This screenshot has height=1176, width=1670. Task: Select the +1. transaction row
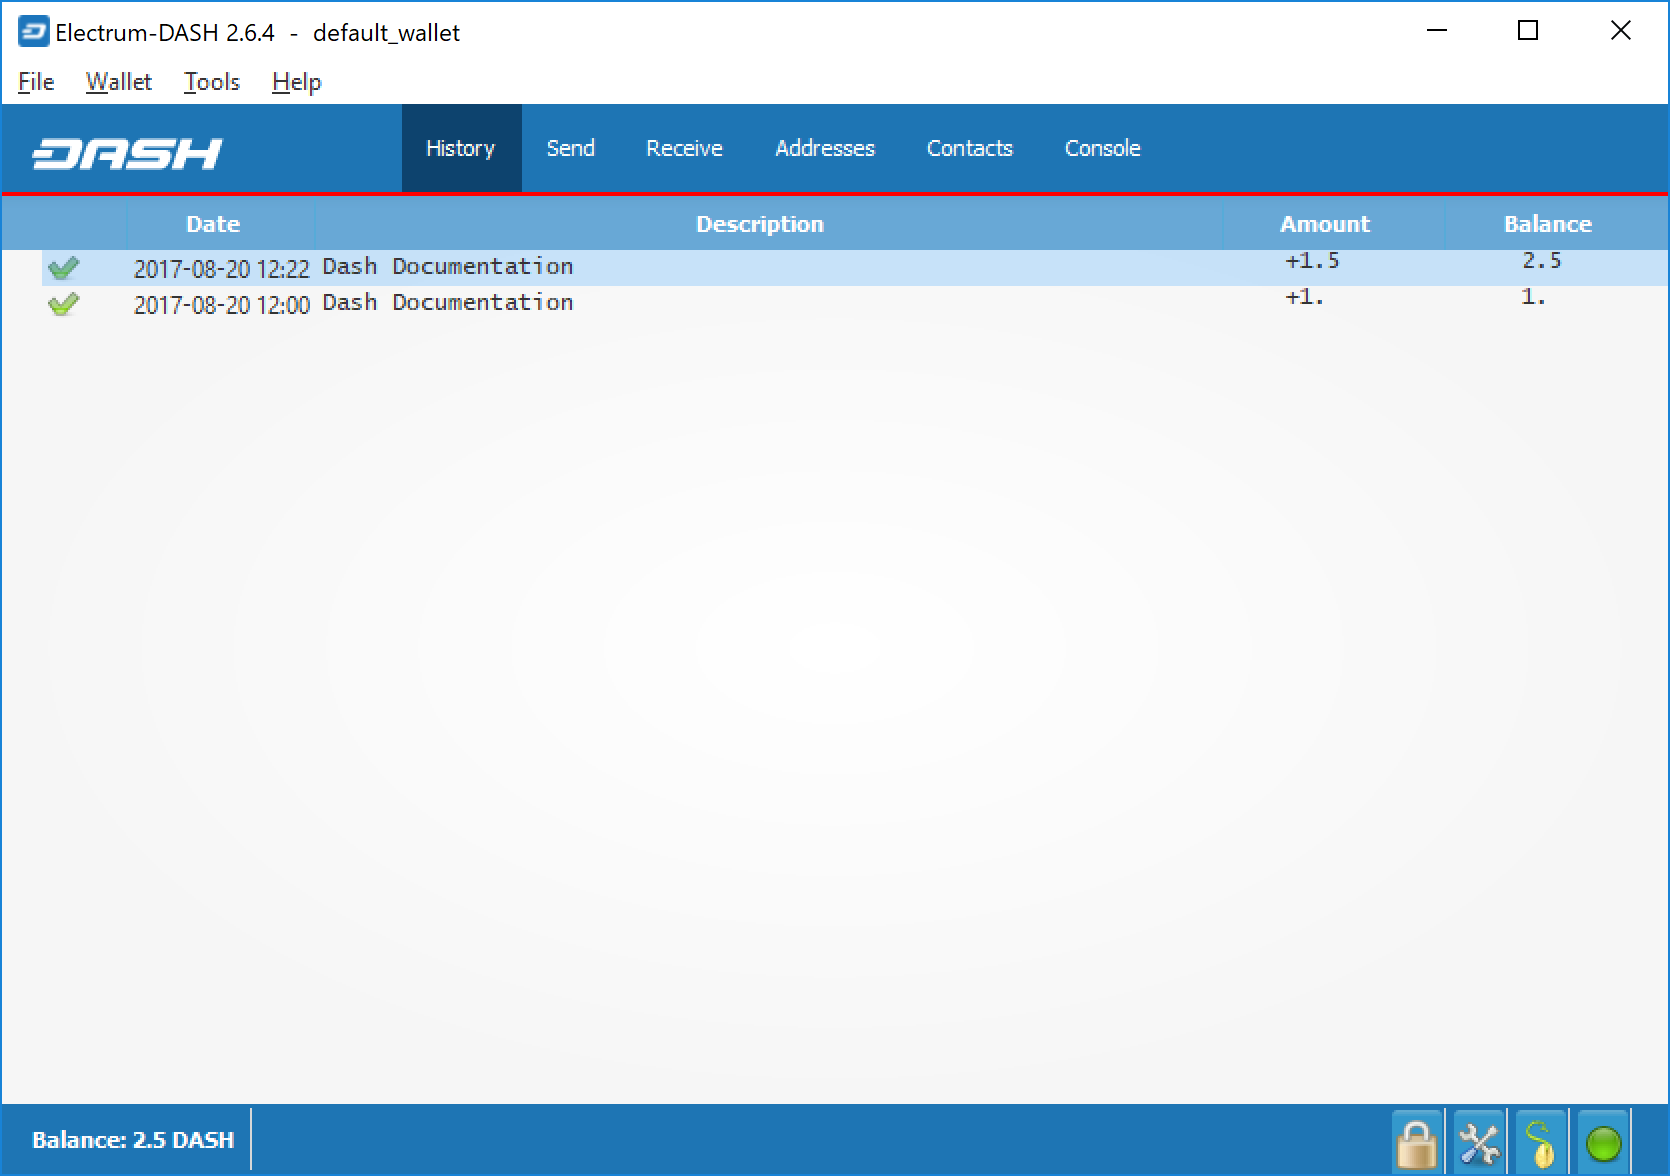click(x=760, y=304)
